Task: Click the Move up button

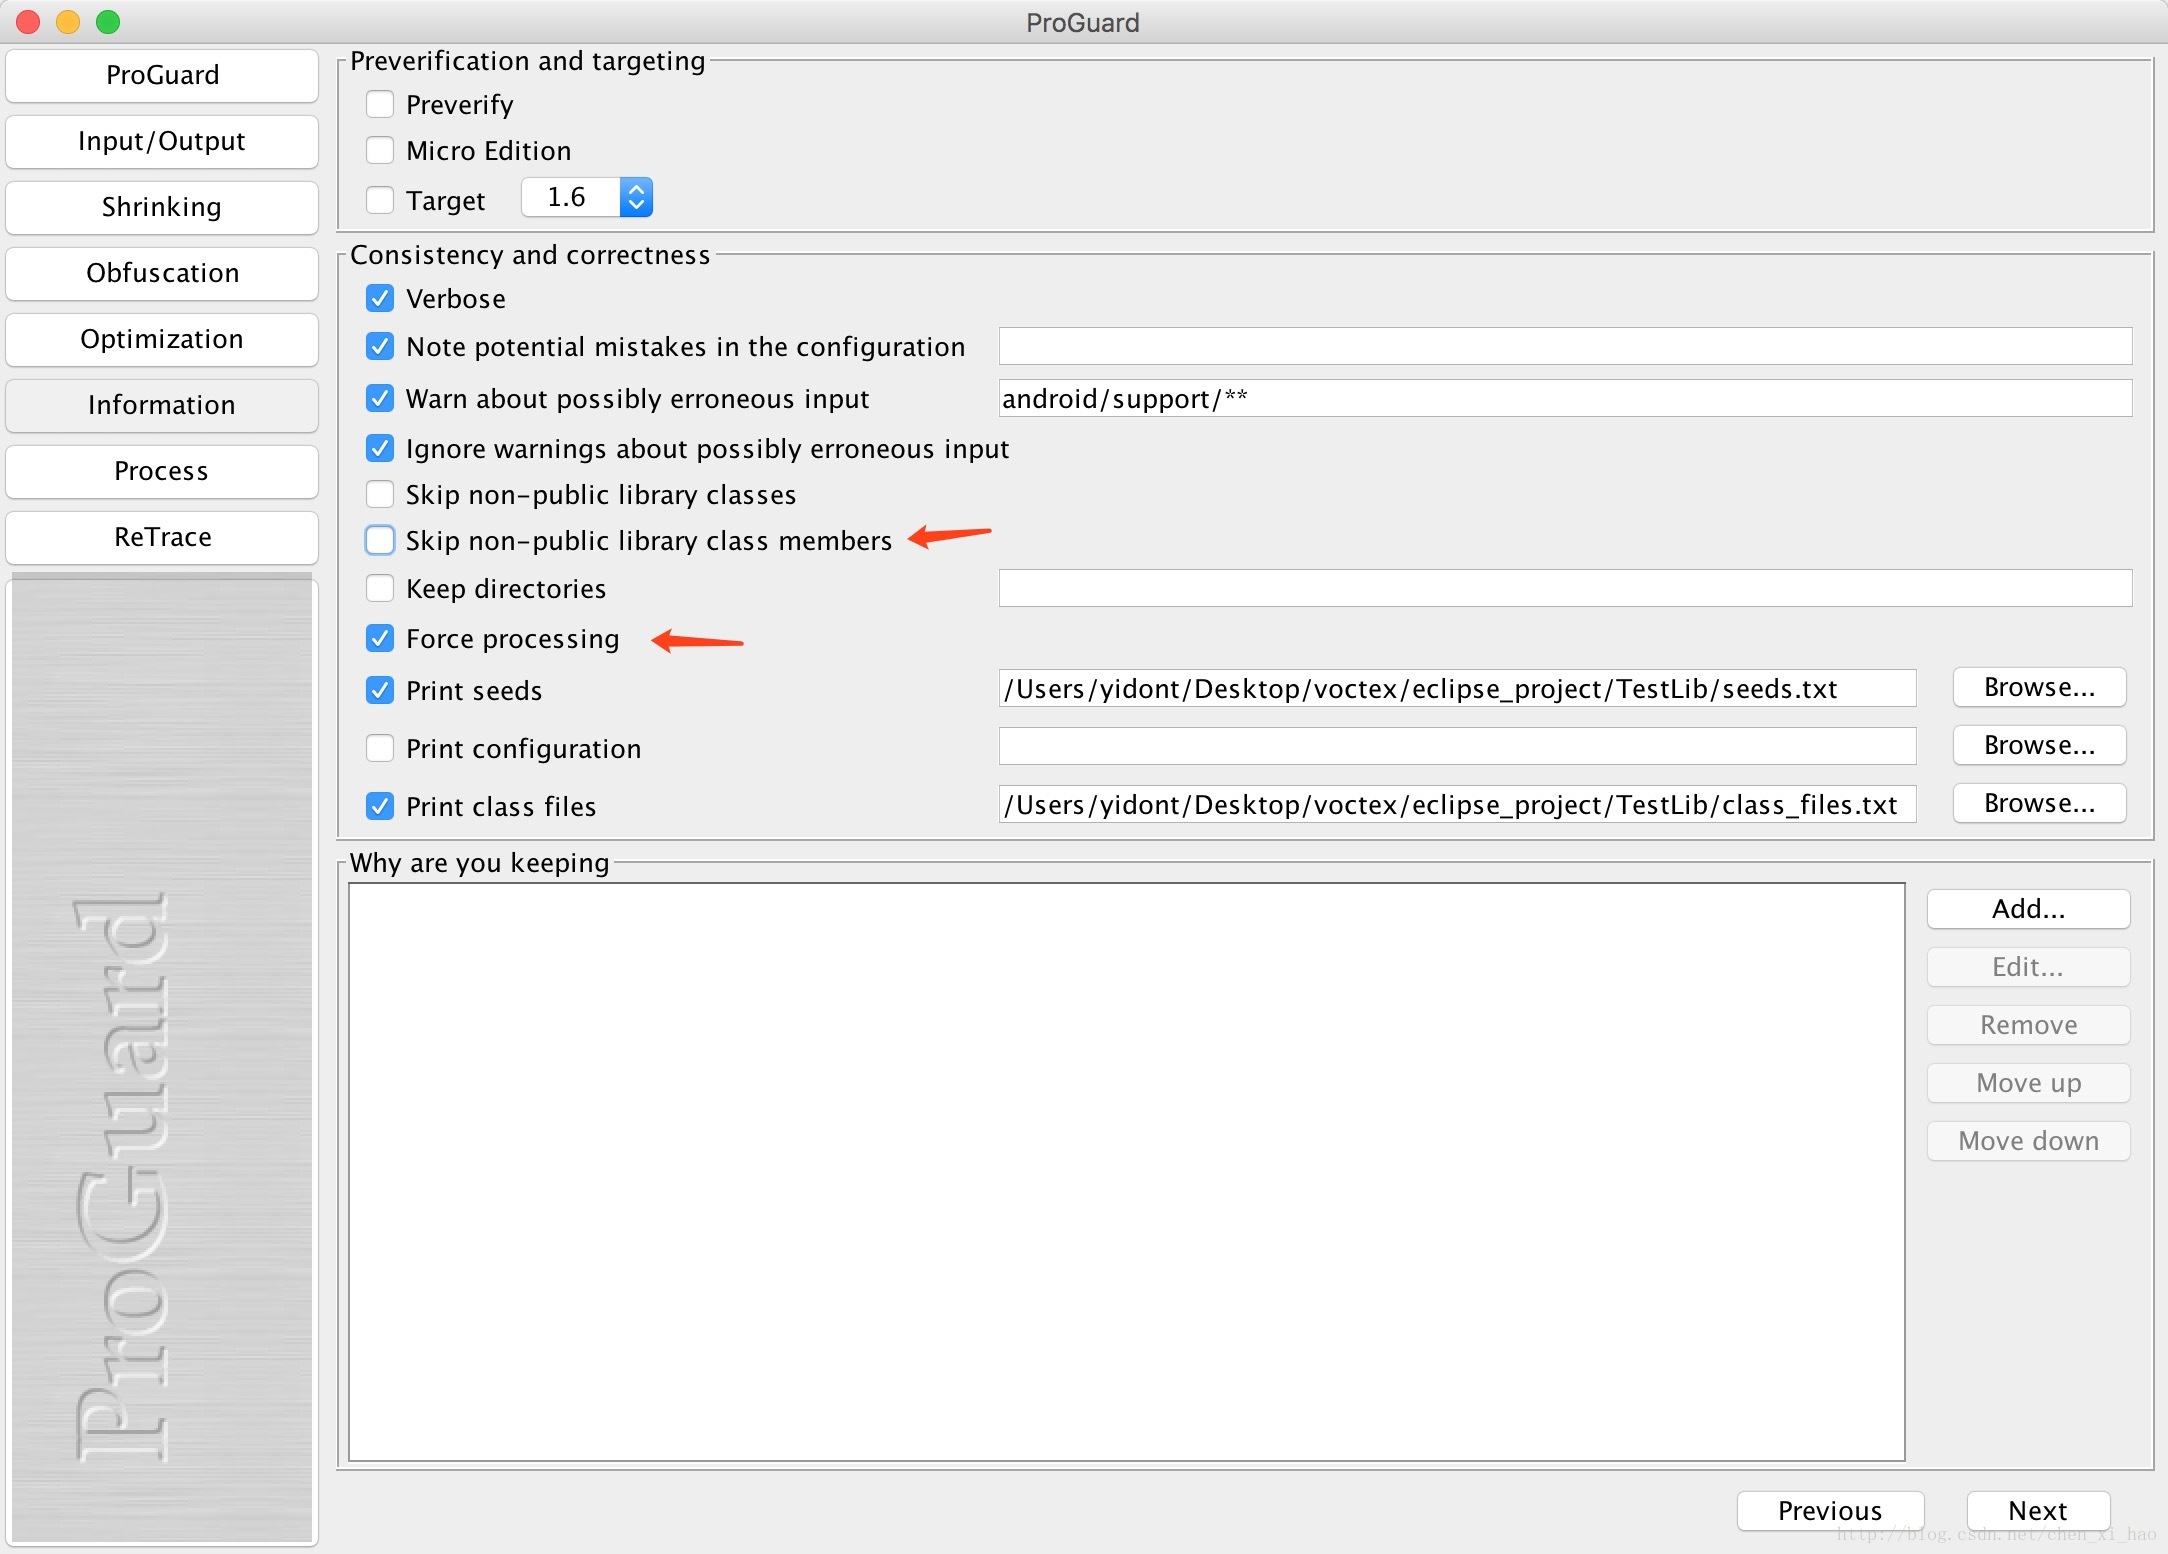Action: pos(2028,1083)
